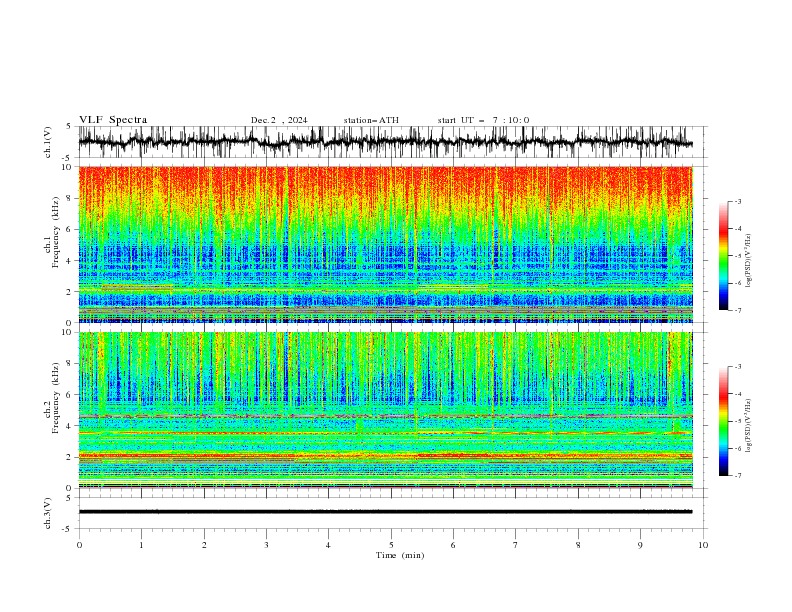This screenshot has height=612, width=792.
Task: Select the log(PSD) label beside the ch.2 color bar
Action: coord(748,426)
